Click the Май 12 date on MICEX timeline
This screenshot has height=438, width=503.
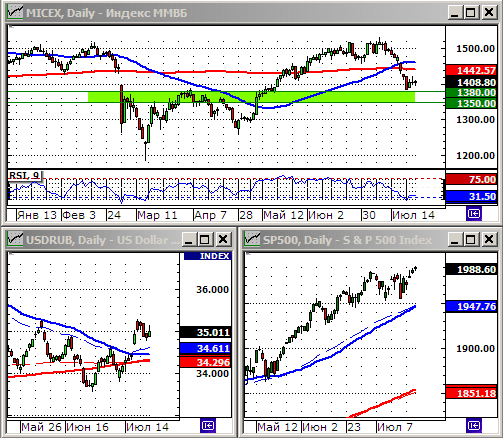[x=283, y=215]
